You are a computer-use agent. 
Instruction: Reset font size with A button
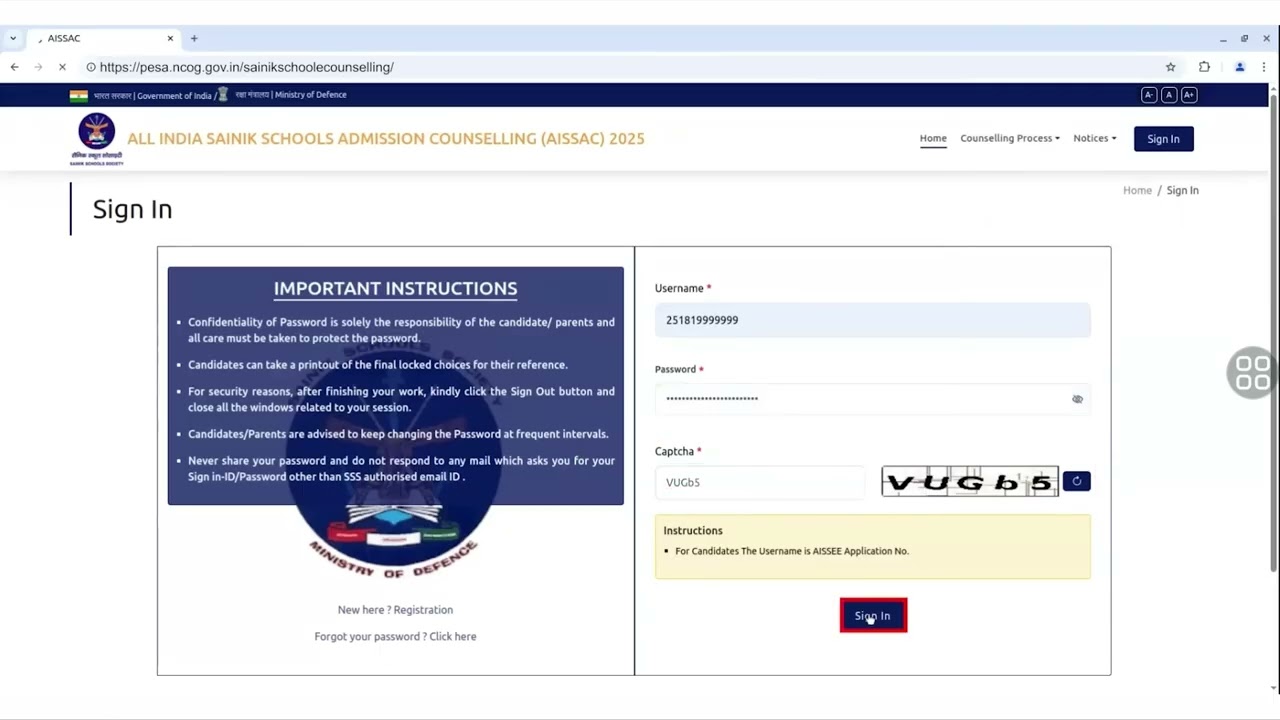coord(1168,95)
